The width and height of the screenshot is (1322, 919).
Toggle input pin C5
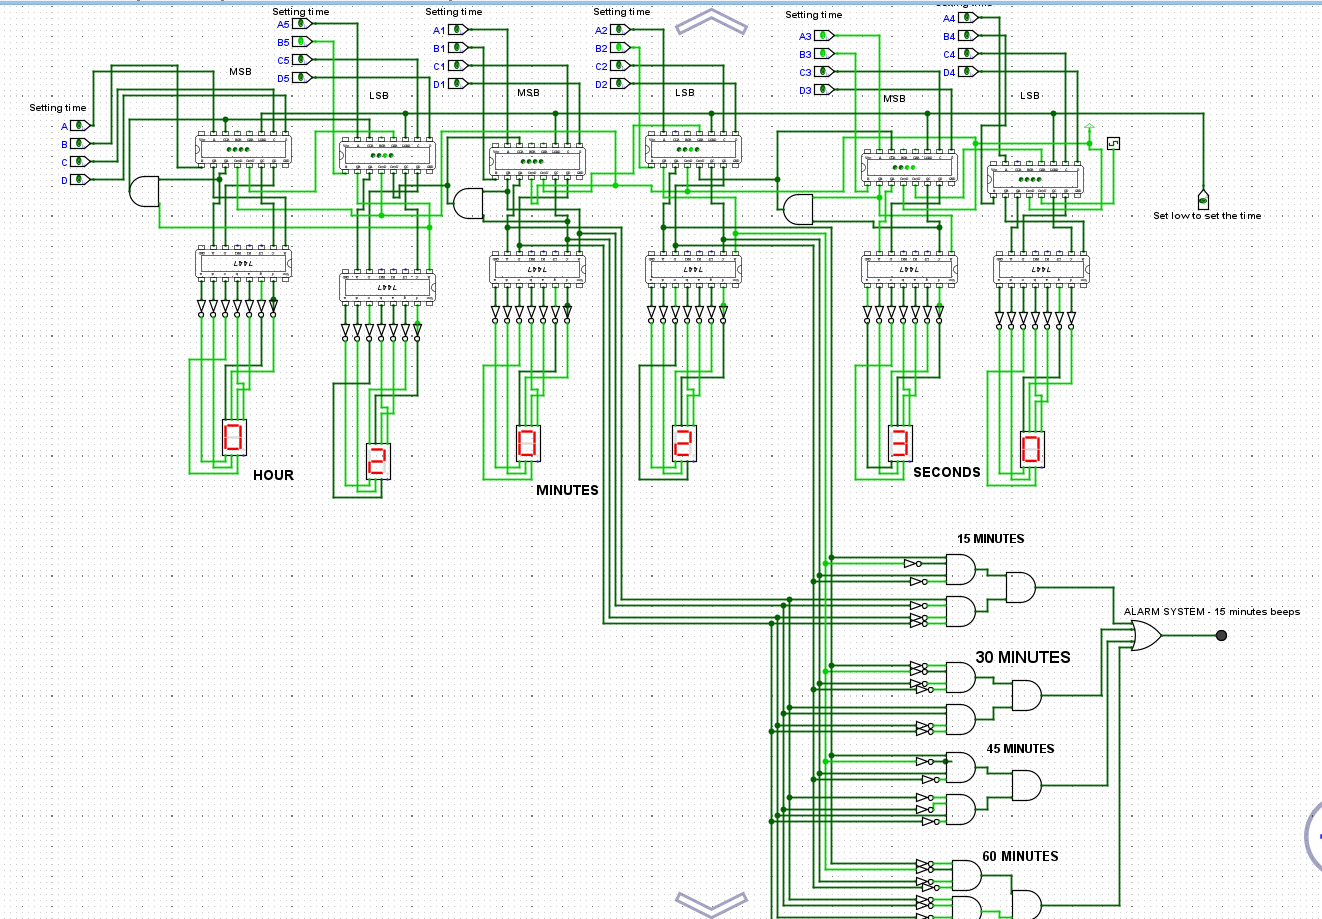point(302,60)
